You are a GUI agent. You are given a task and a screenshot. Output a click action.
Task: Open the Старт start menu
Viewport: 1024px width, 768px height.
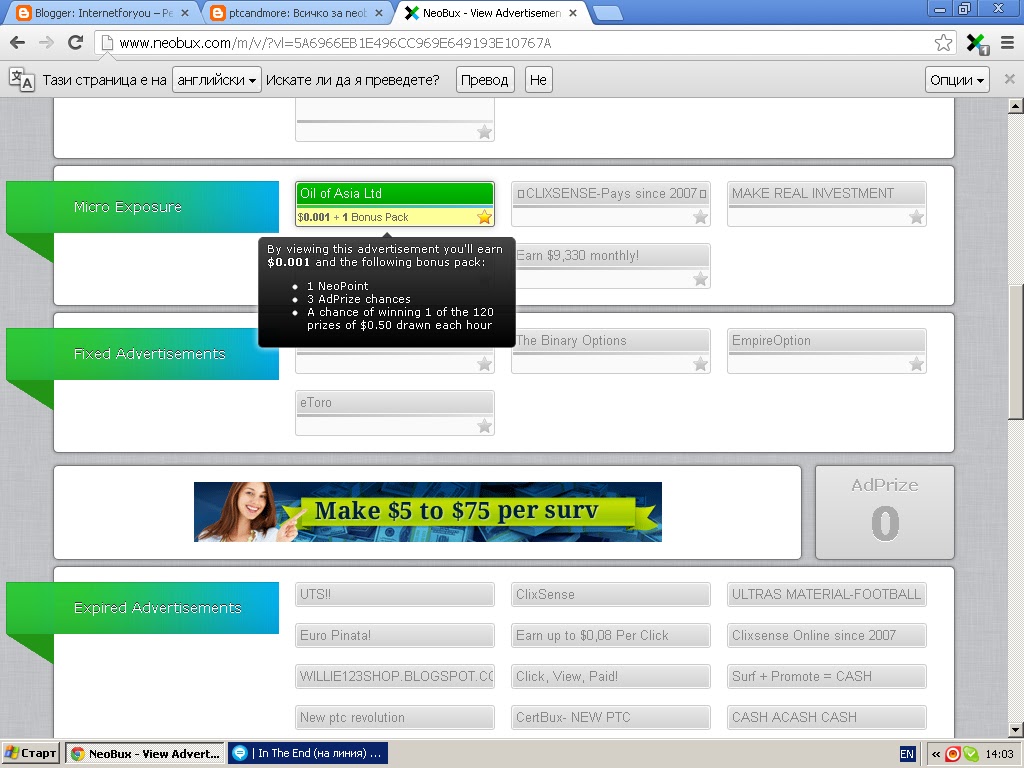pos(31,754)
